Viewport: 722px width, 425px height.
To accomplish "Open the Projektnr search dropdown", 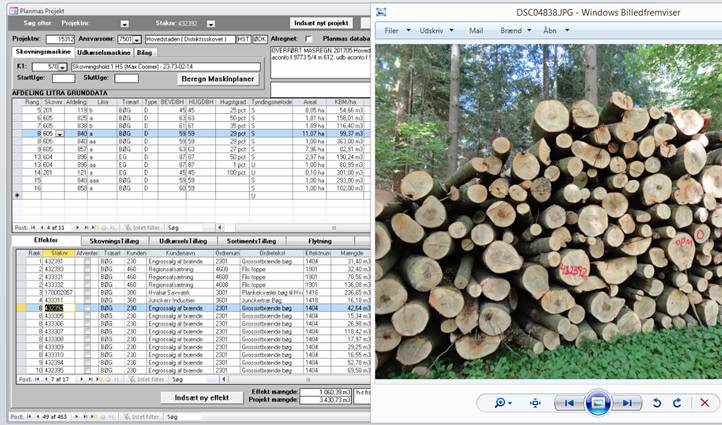I will point(124,23).
